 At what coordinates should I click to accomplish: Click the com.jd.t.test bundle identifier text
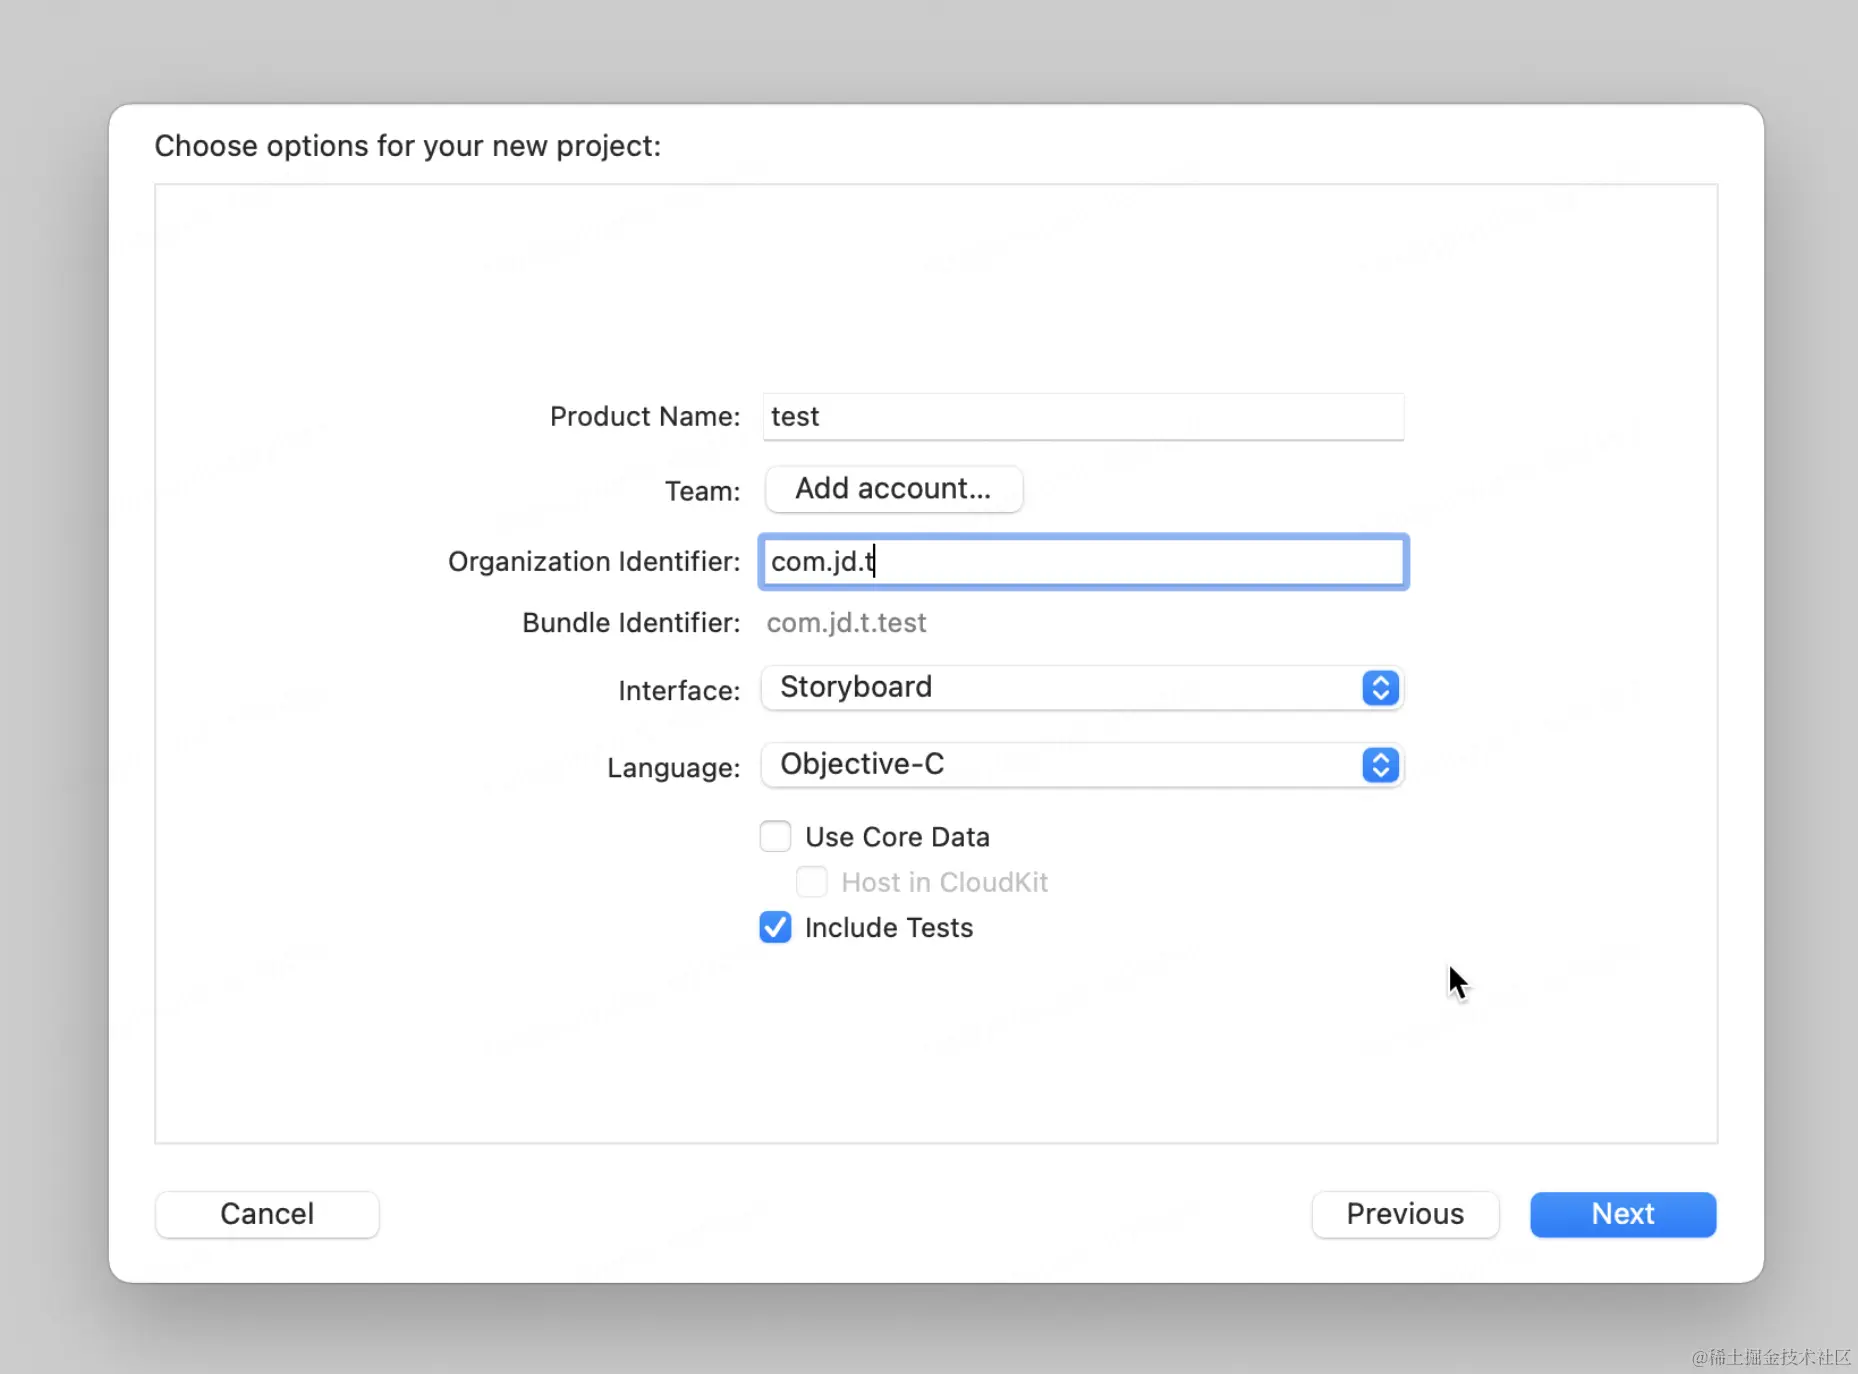coord(846,623)
